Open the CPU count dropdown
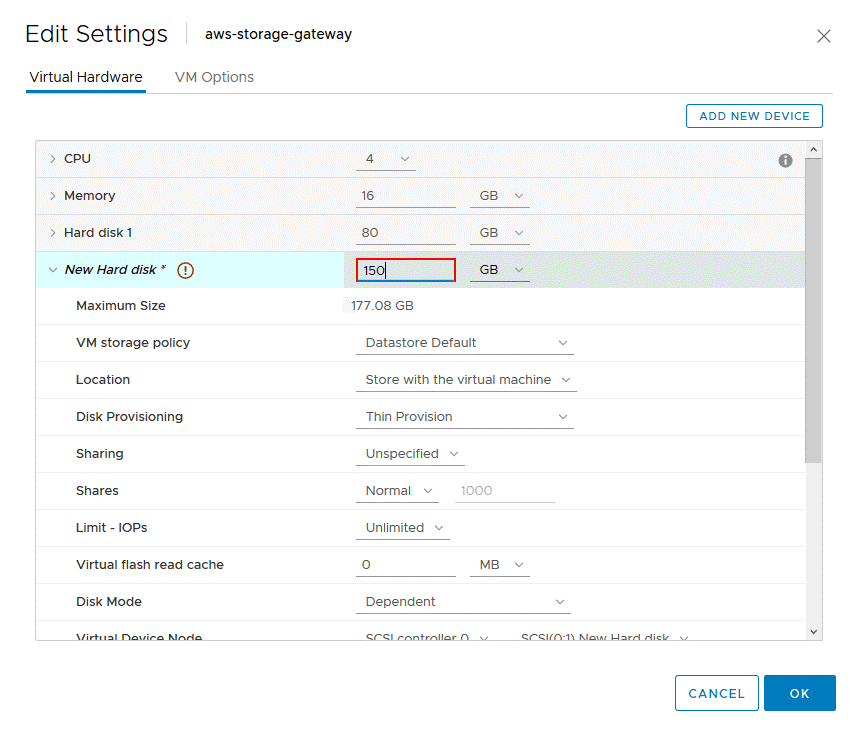The image size is (858, 733). (x=385, y=158)
